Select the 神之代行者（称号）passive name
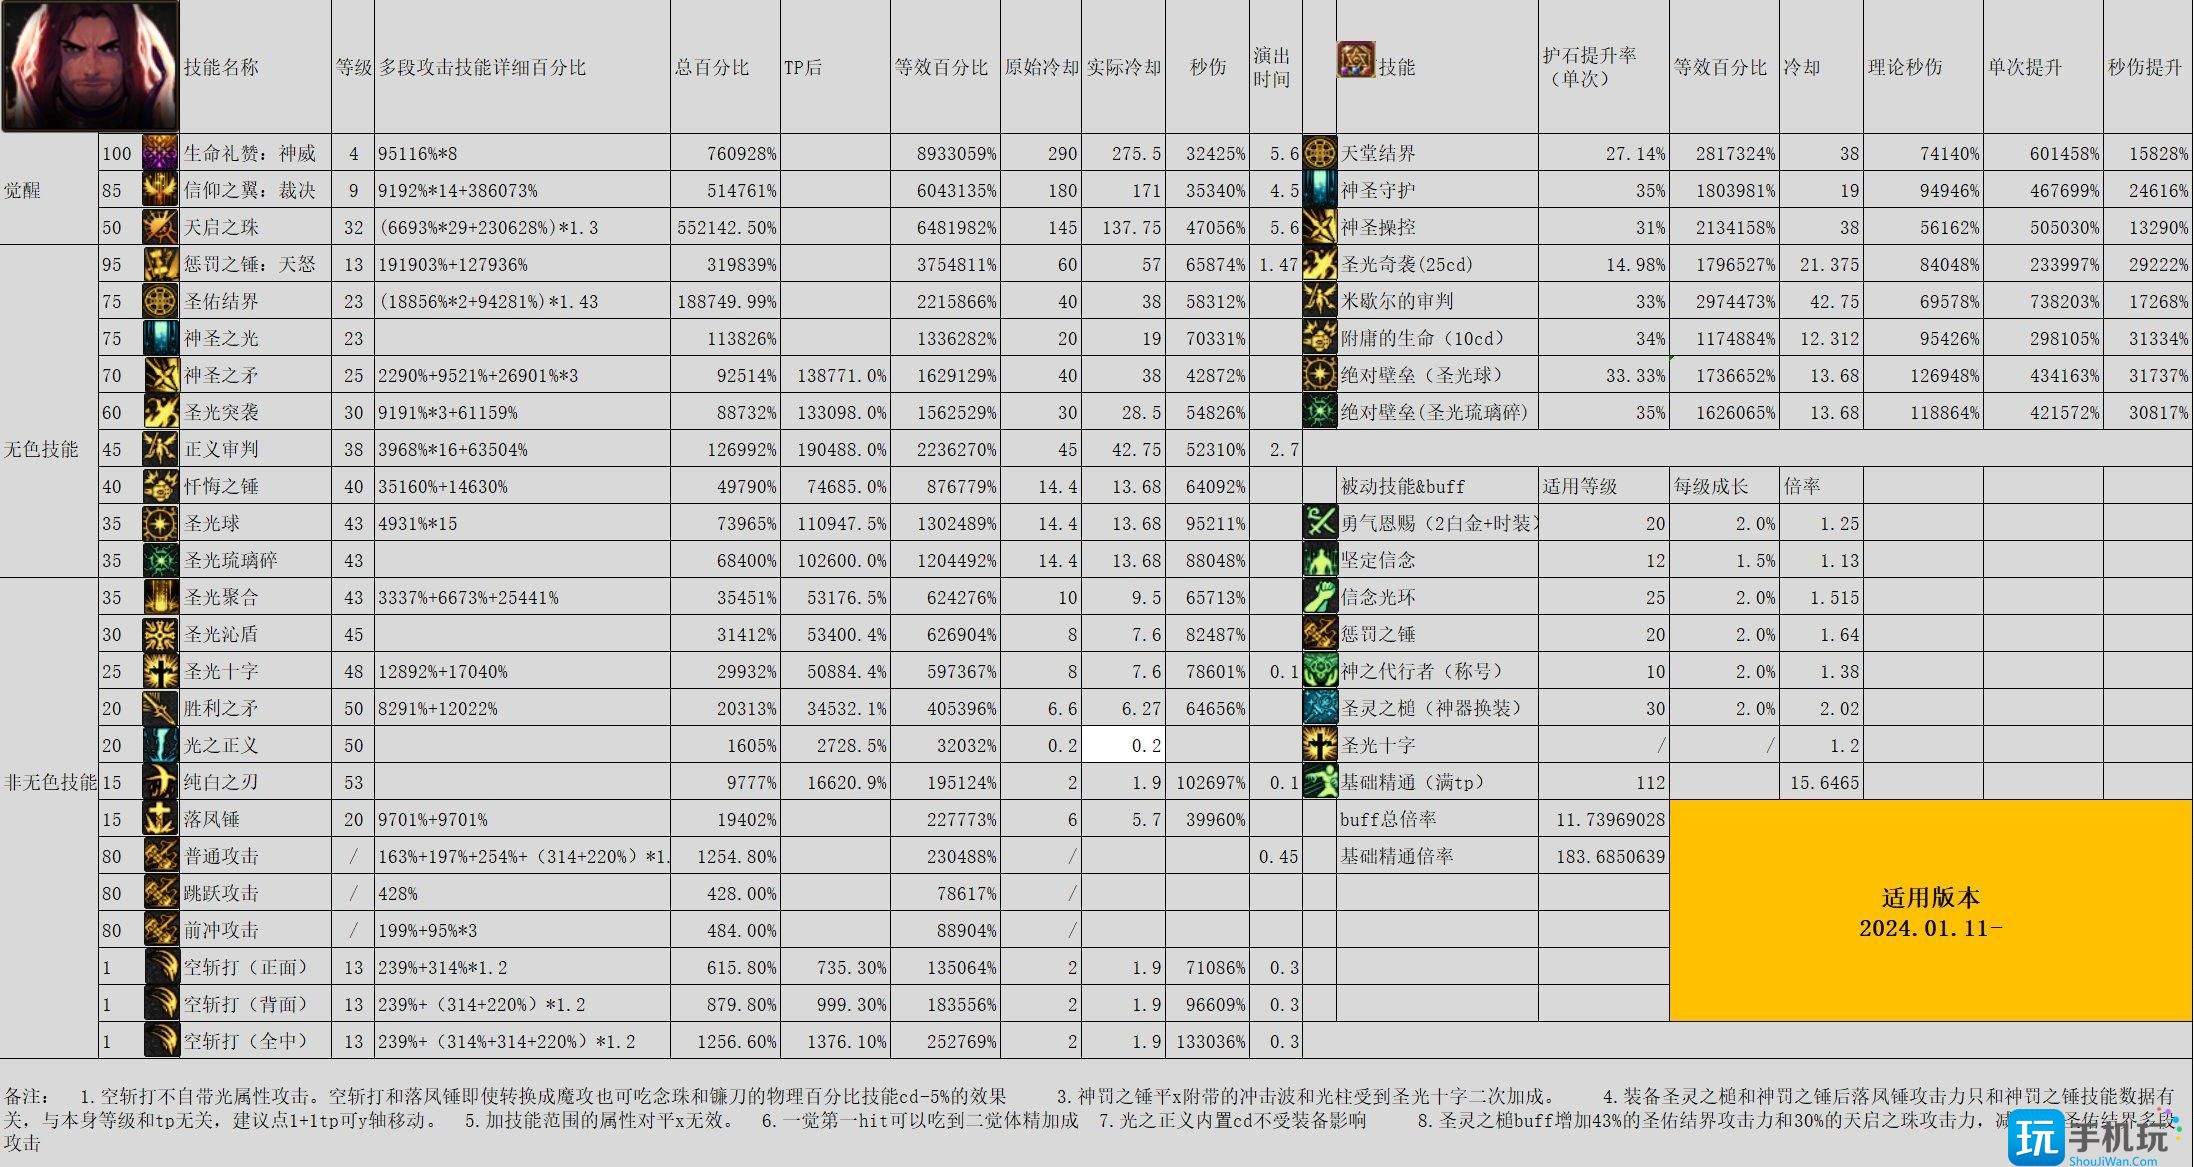Screen dimensions: 2194x1167 tap(1422, 671)
